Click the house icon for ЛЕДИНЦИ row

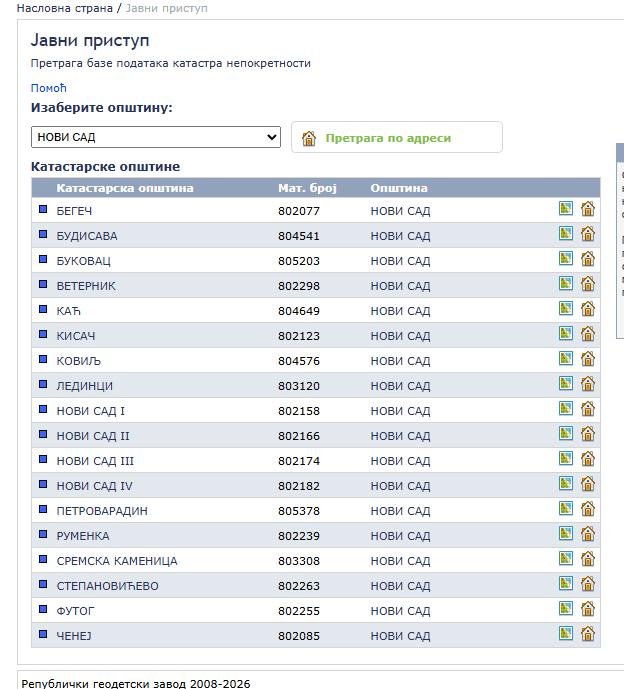[588, 384]
